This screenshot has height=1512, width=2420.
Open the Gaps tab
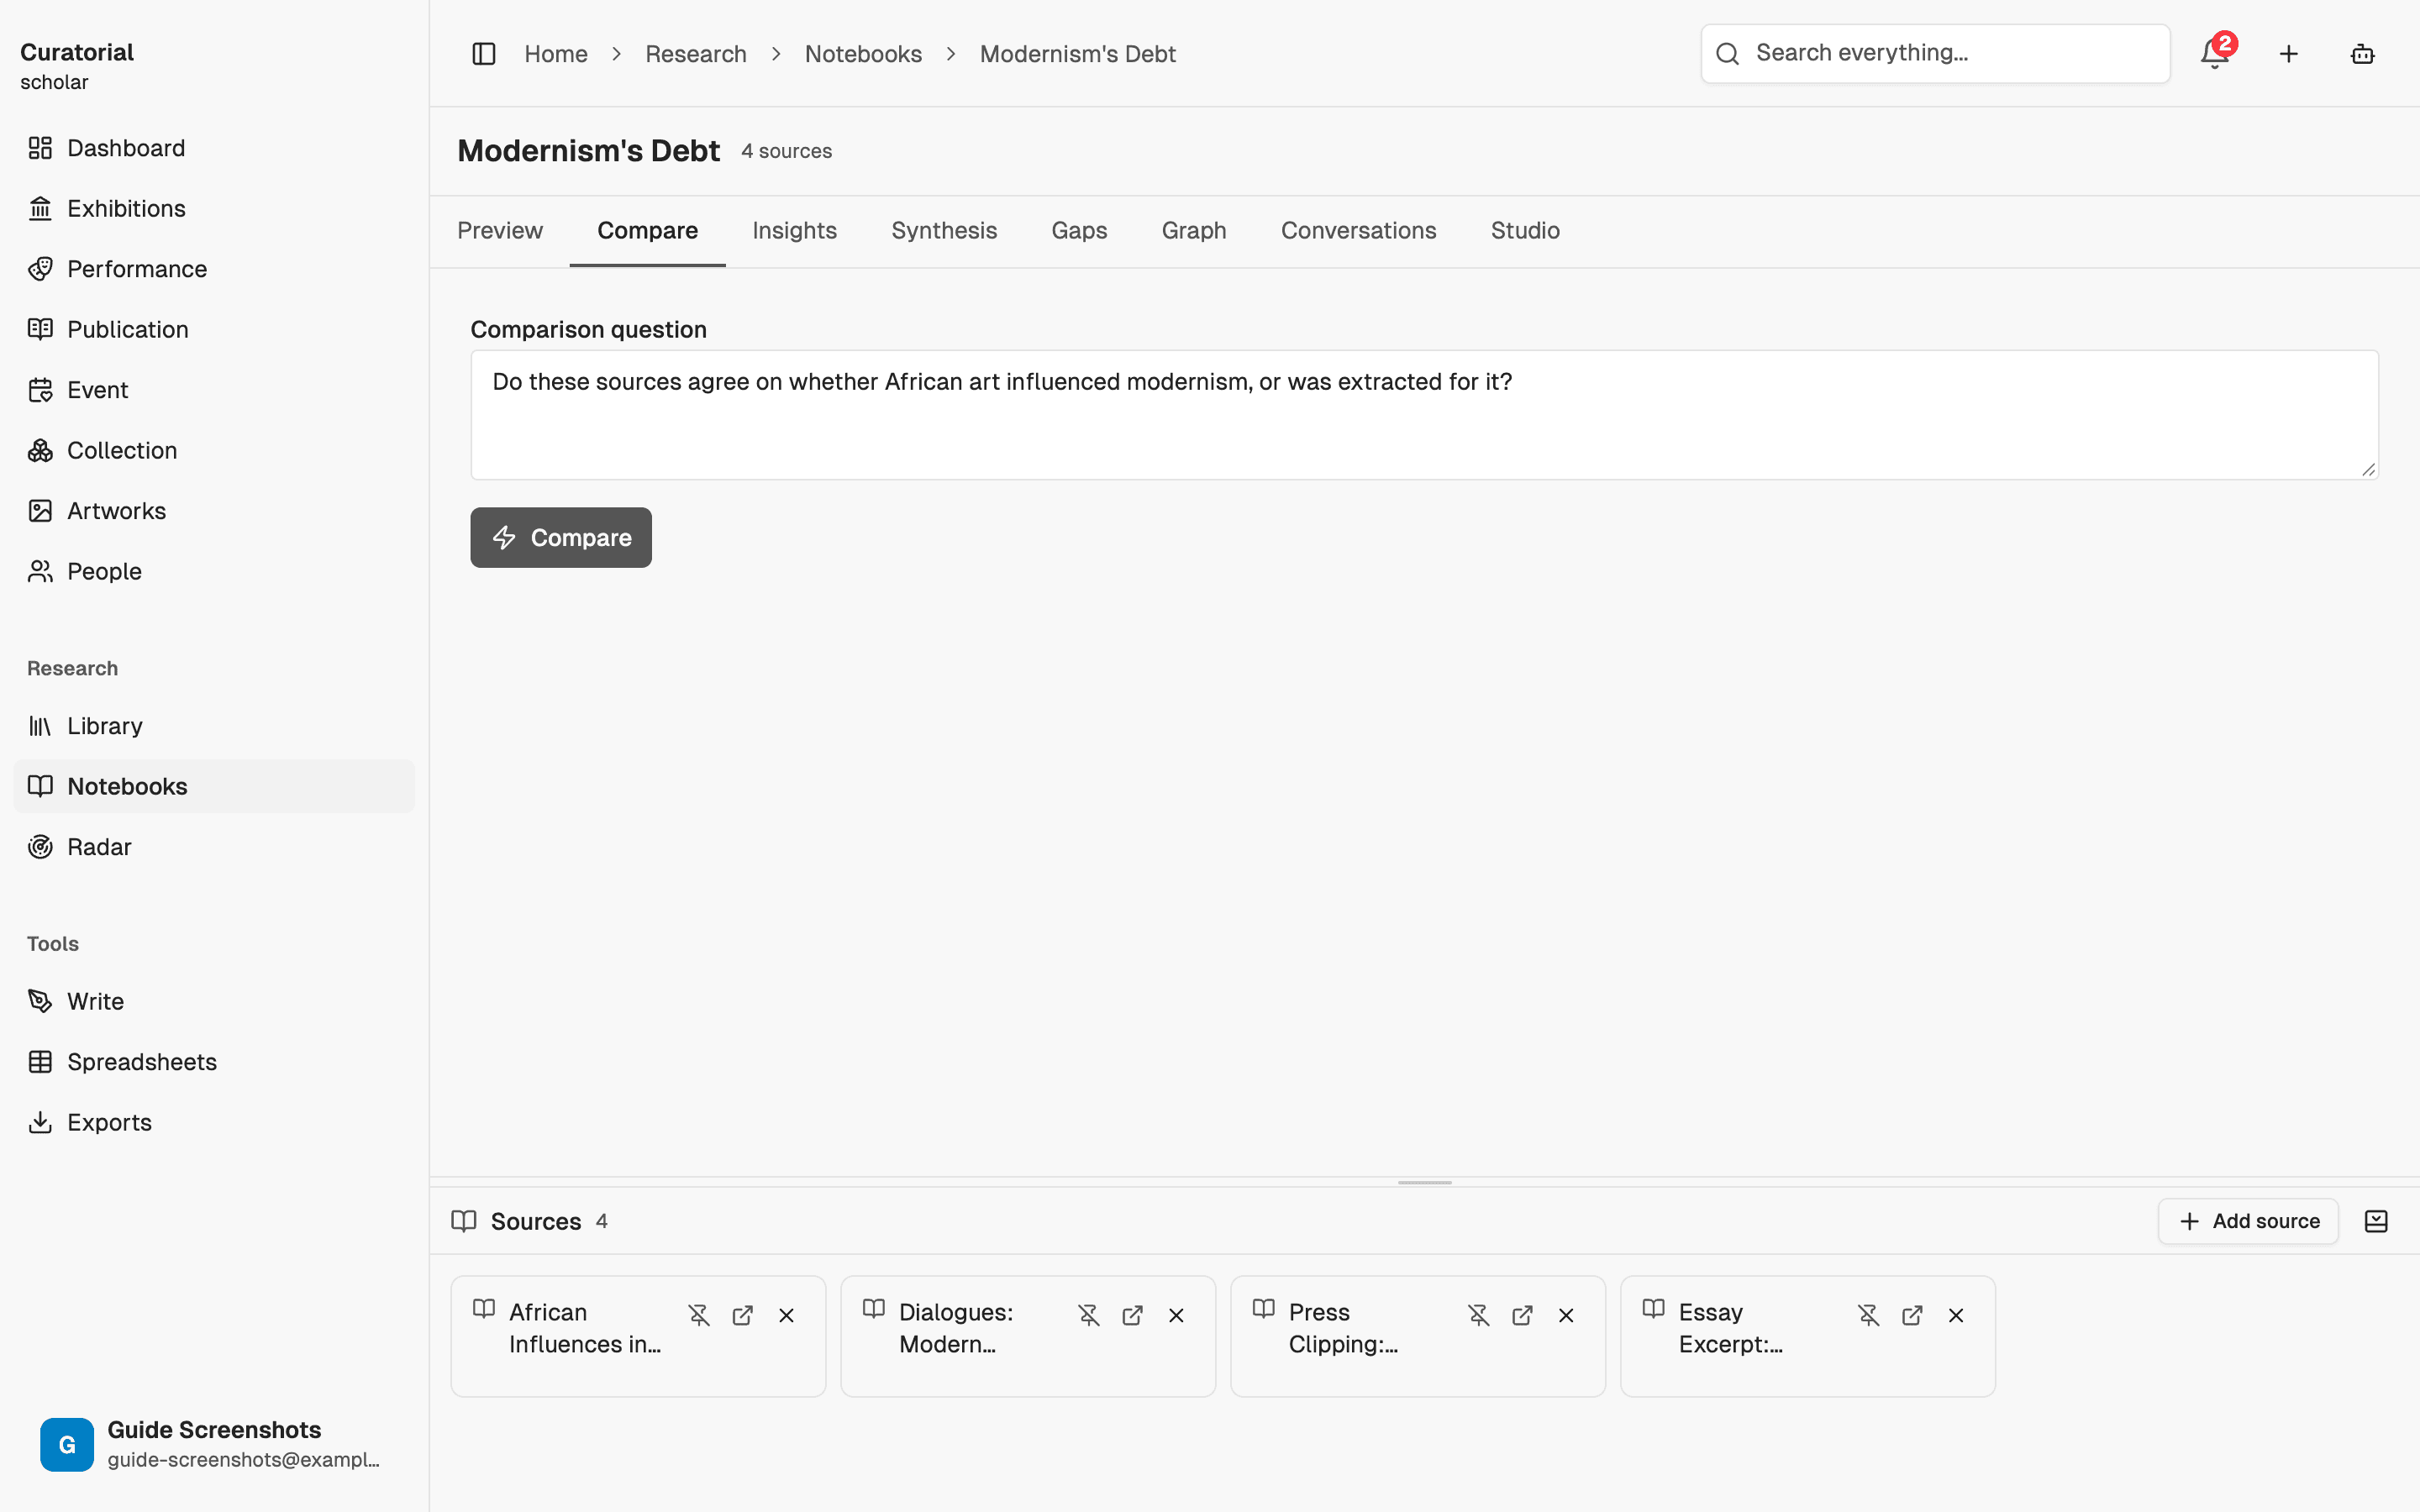coord(1079,230)
